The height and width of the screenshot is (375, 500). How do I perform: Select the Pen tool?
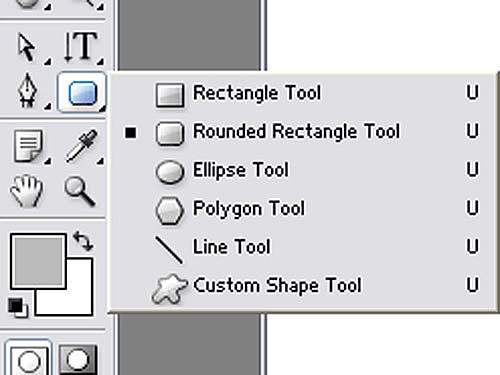click(28, 91)
